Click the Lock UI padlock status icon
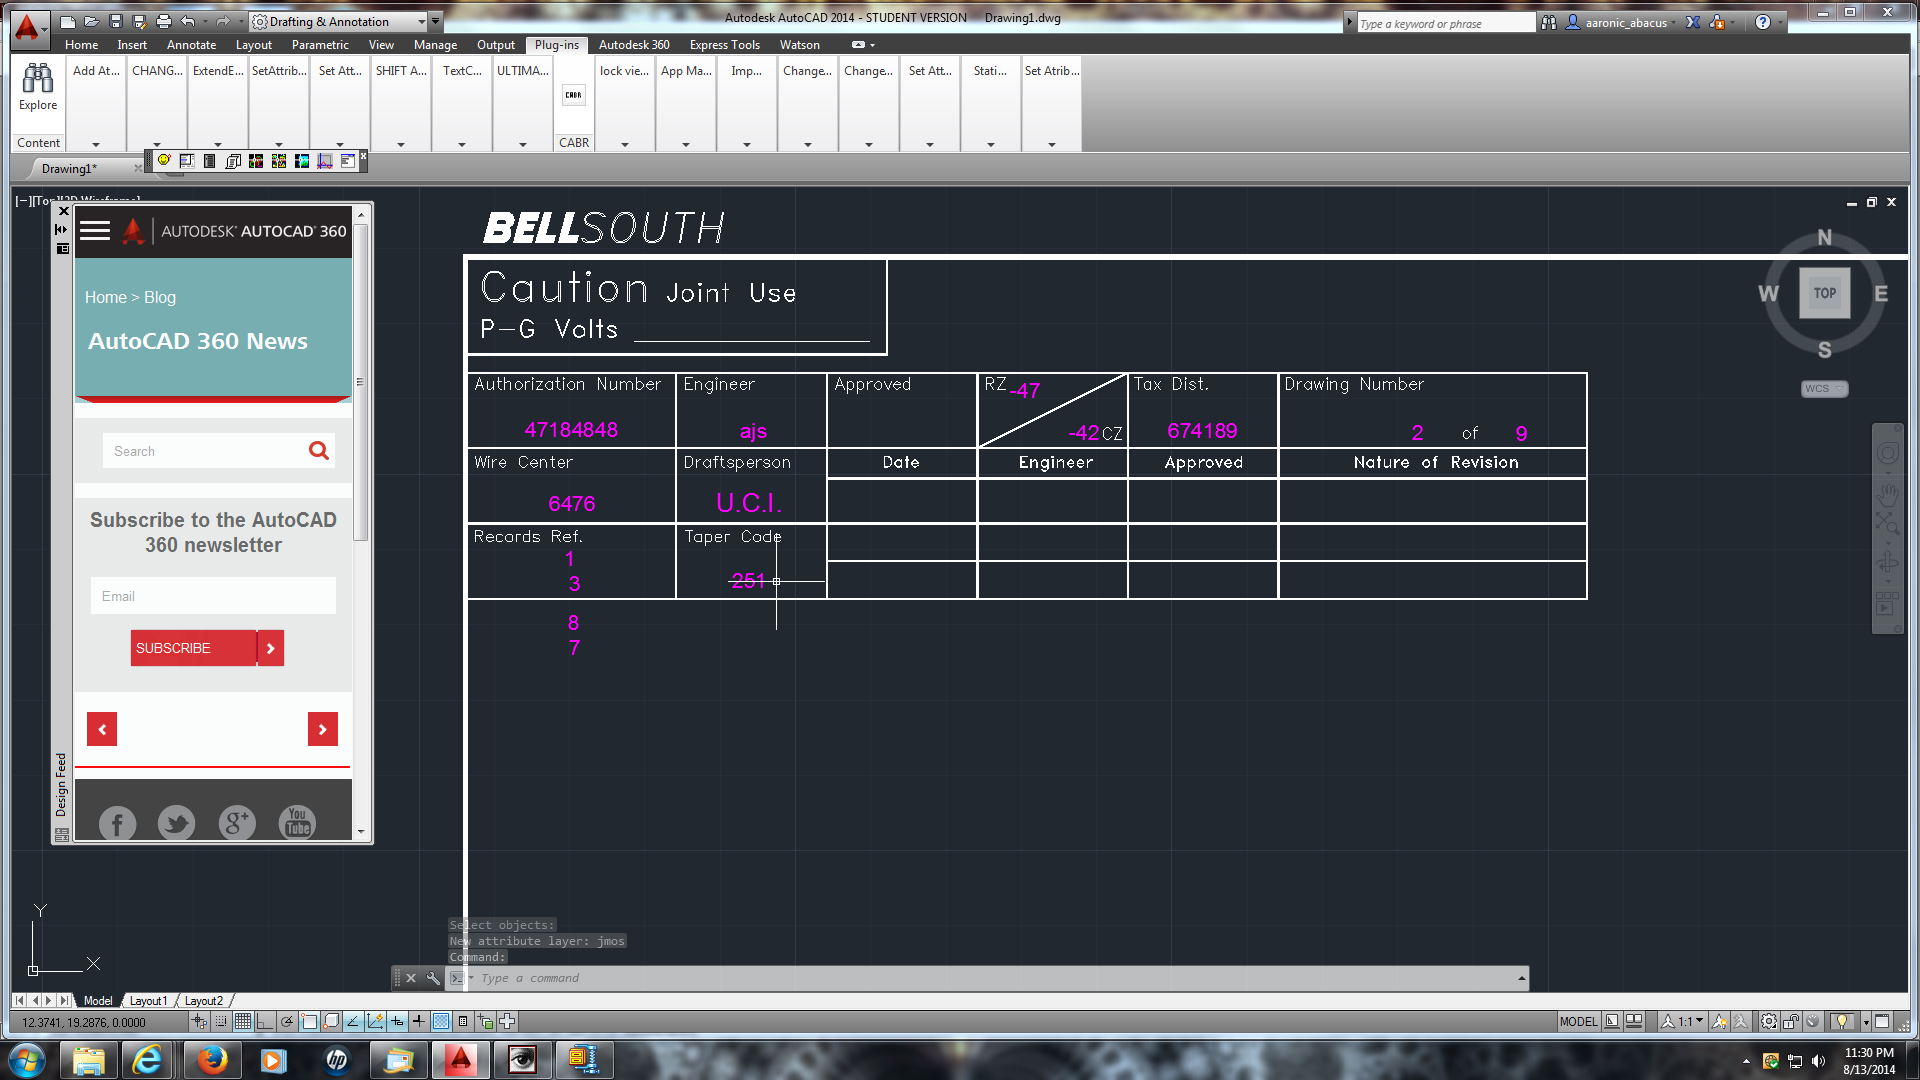This screenshot has height=1080, width=1920. tap(1791, 1021)
